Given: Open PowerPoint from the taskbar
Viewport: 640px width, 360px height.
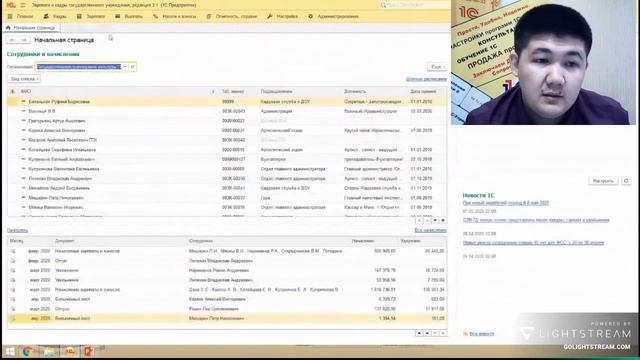Looking at the screenshot, I should 89,351.
